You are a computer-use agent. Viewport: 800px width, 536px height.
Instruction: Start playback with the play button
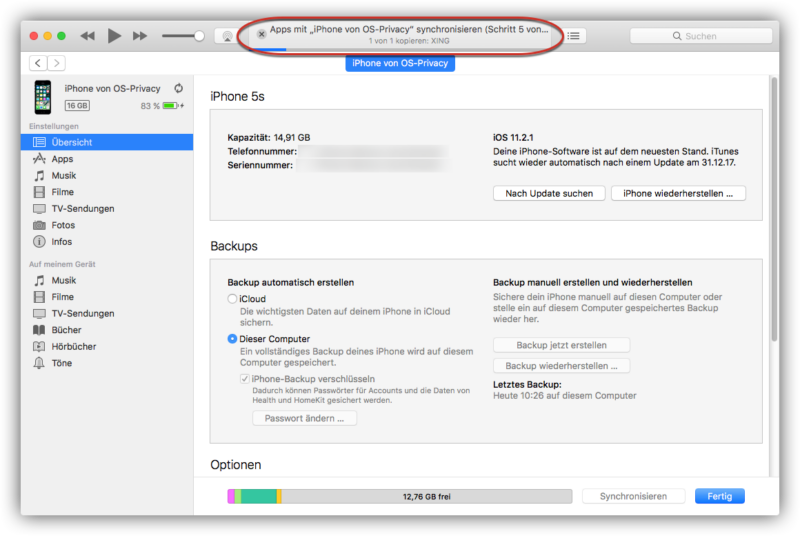point(114,36)
